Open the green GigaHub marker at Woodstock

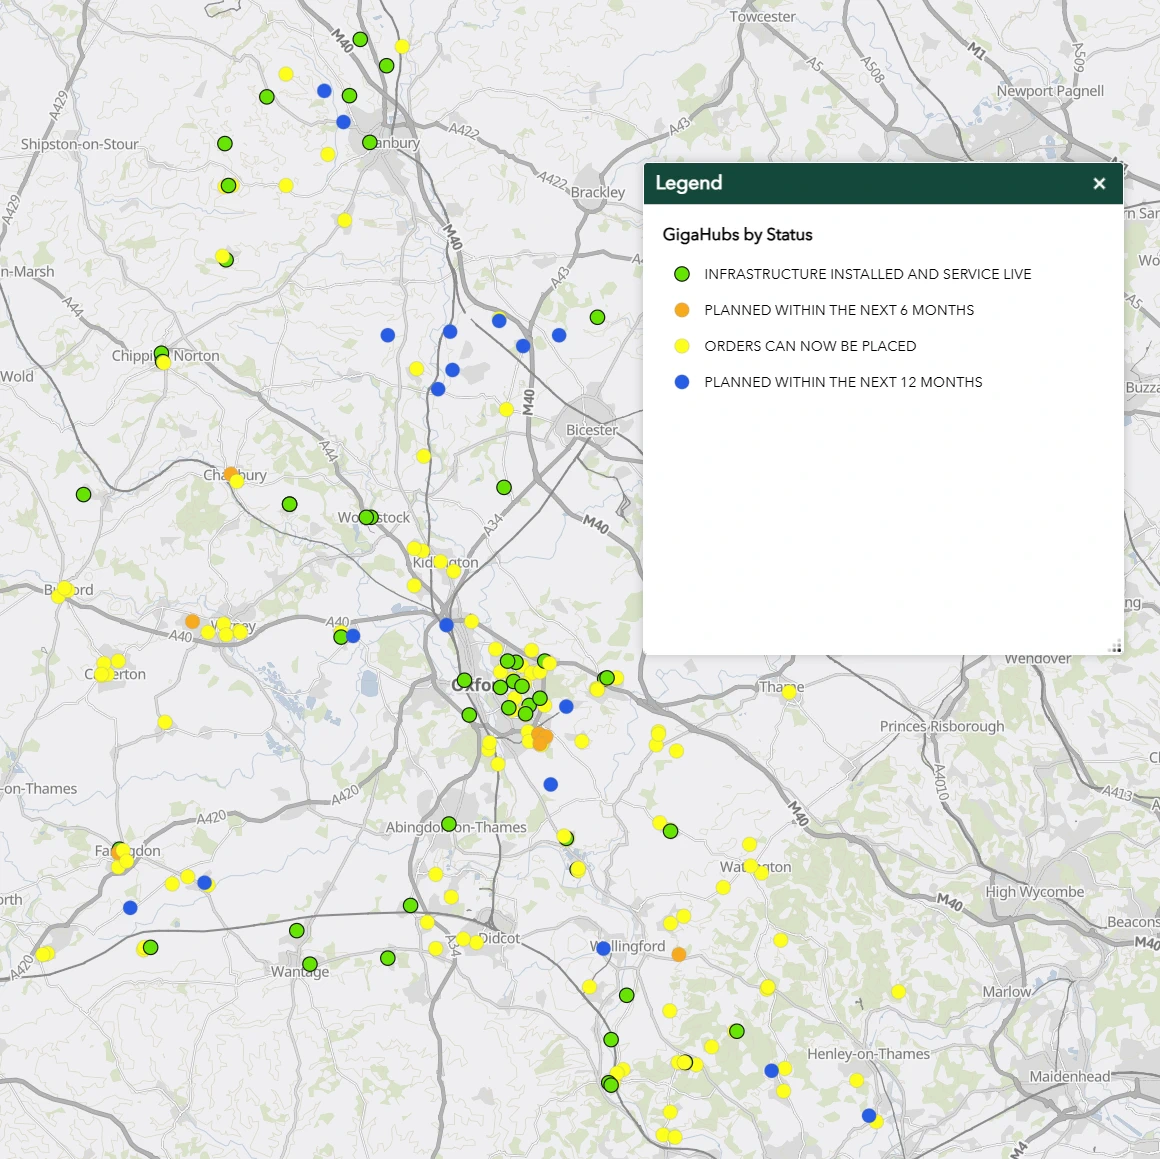(x=367, y=517)
